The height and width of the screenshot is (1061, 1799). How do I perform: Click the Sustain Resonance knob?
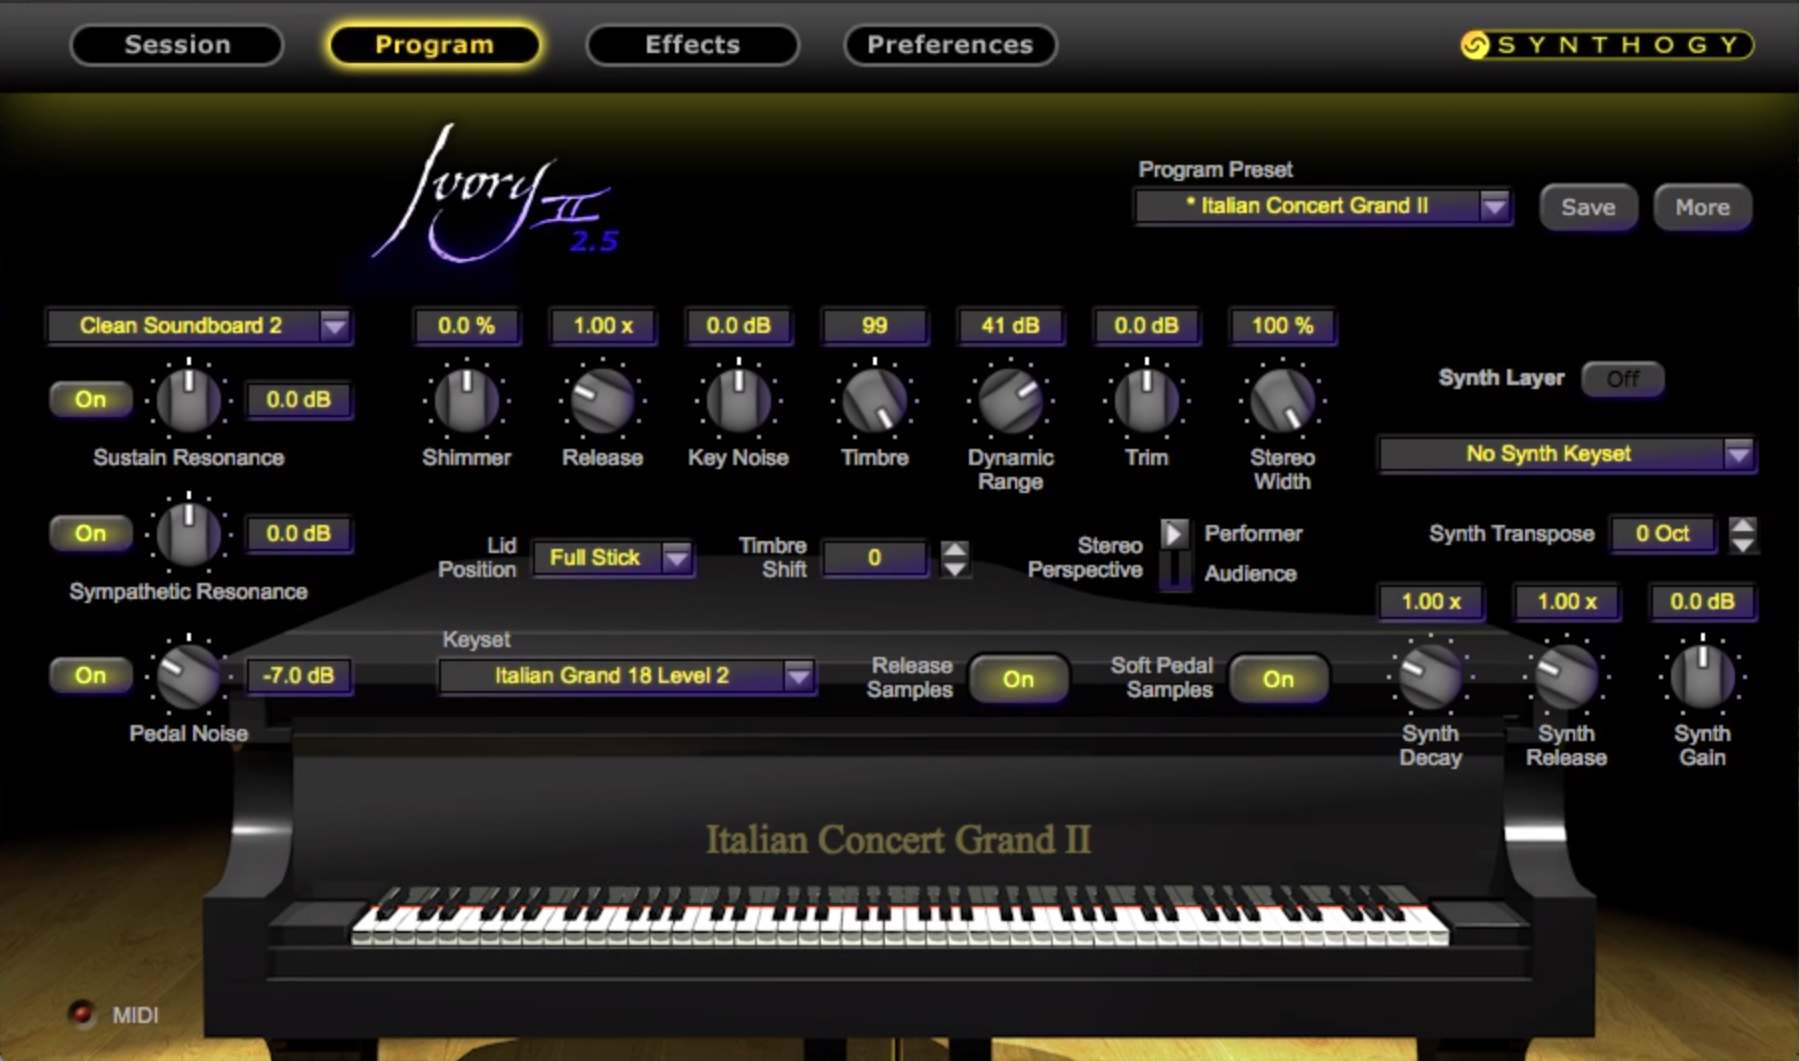pyautogui.click(x=188, y=400)
